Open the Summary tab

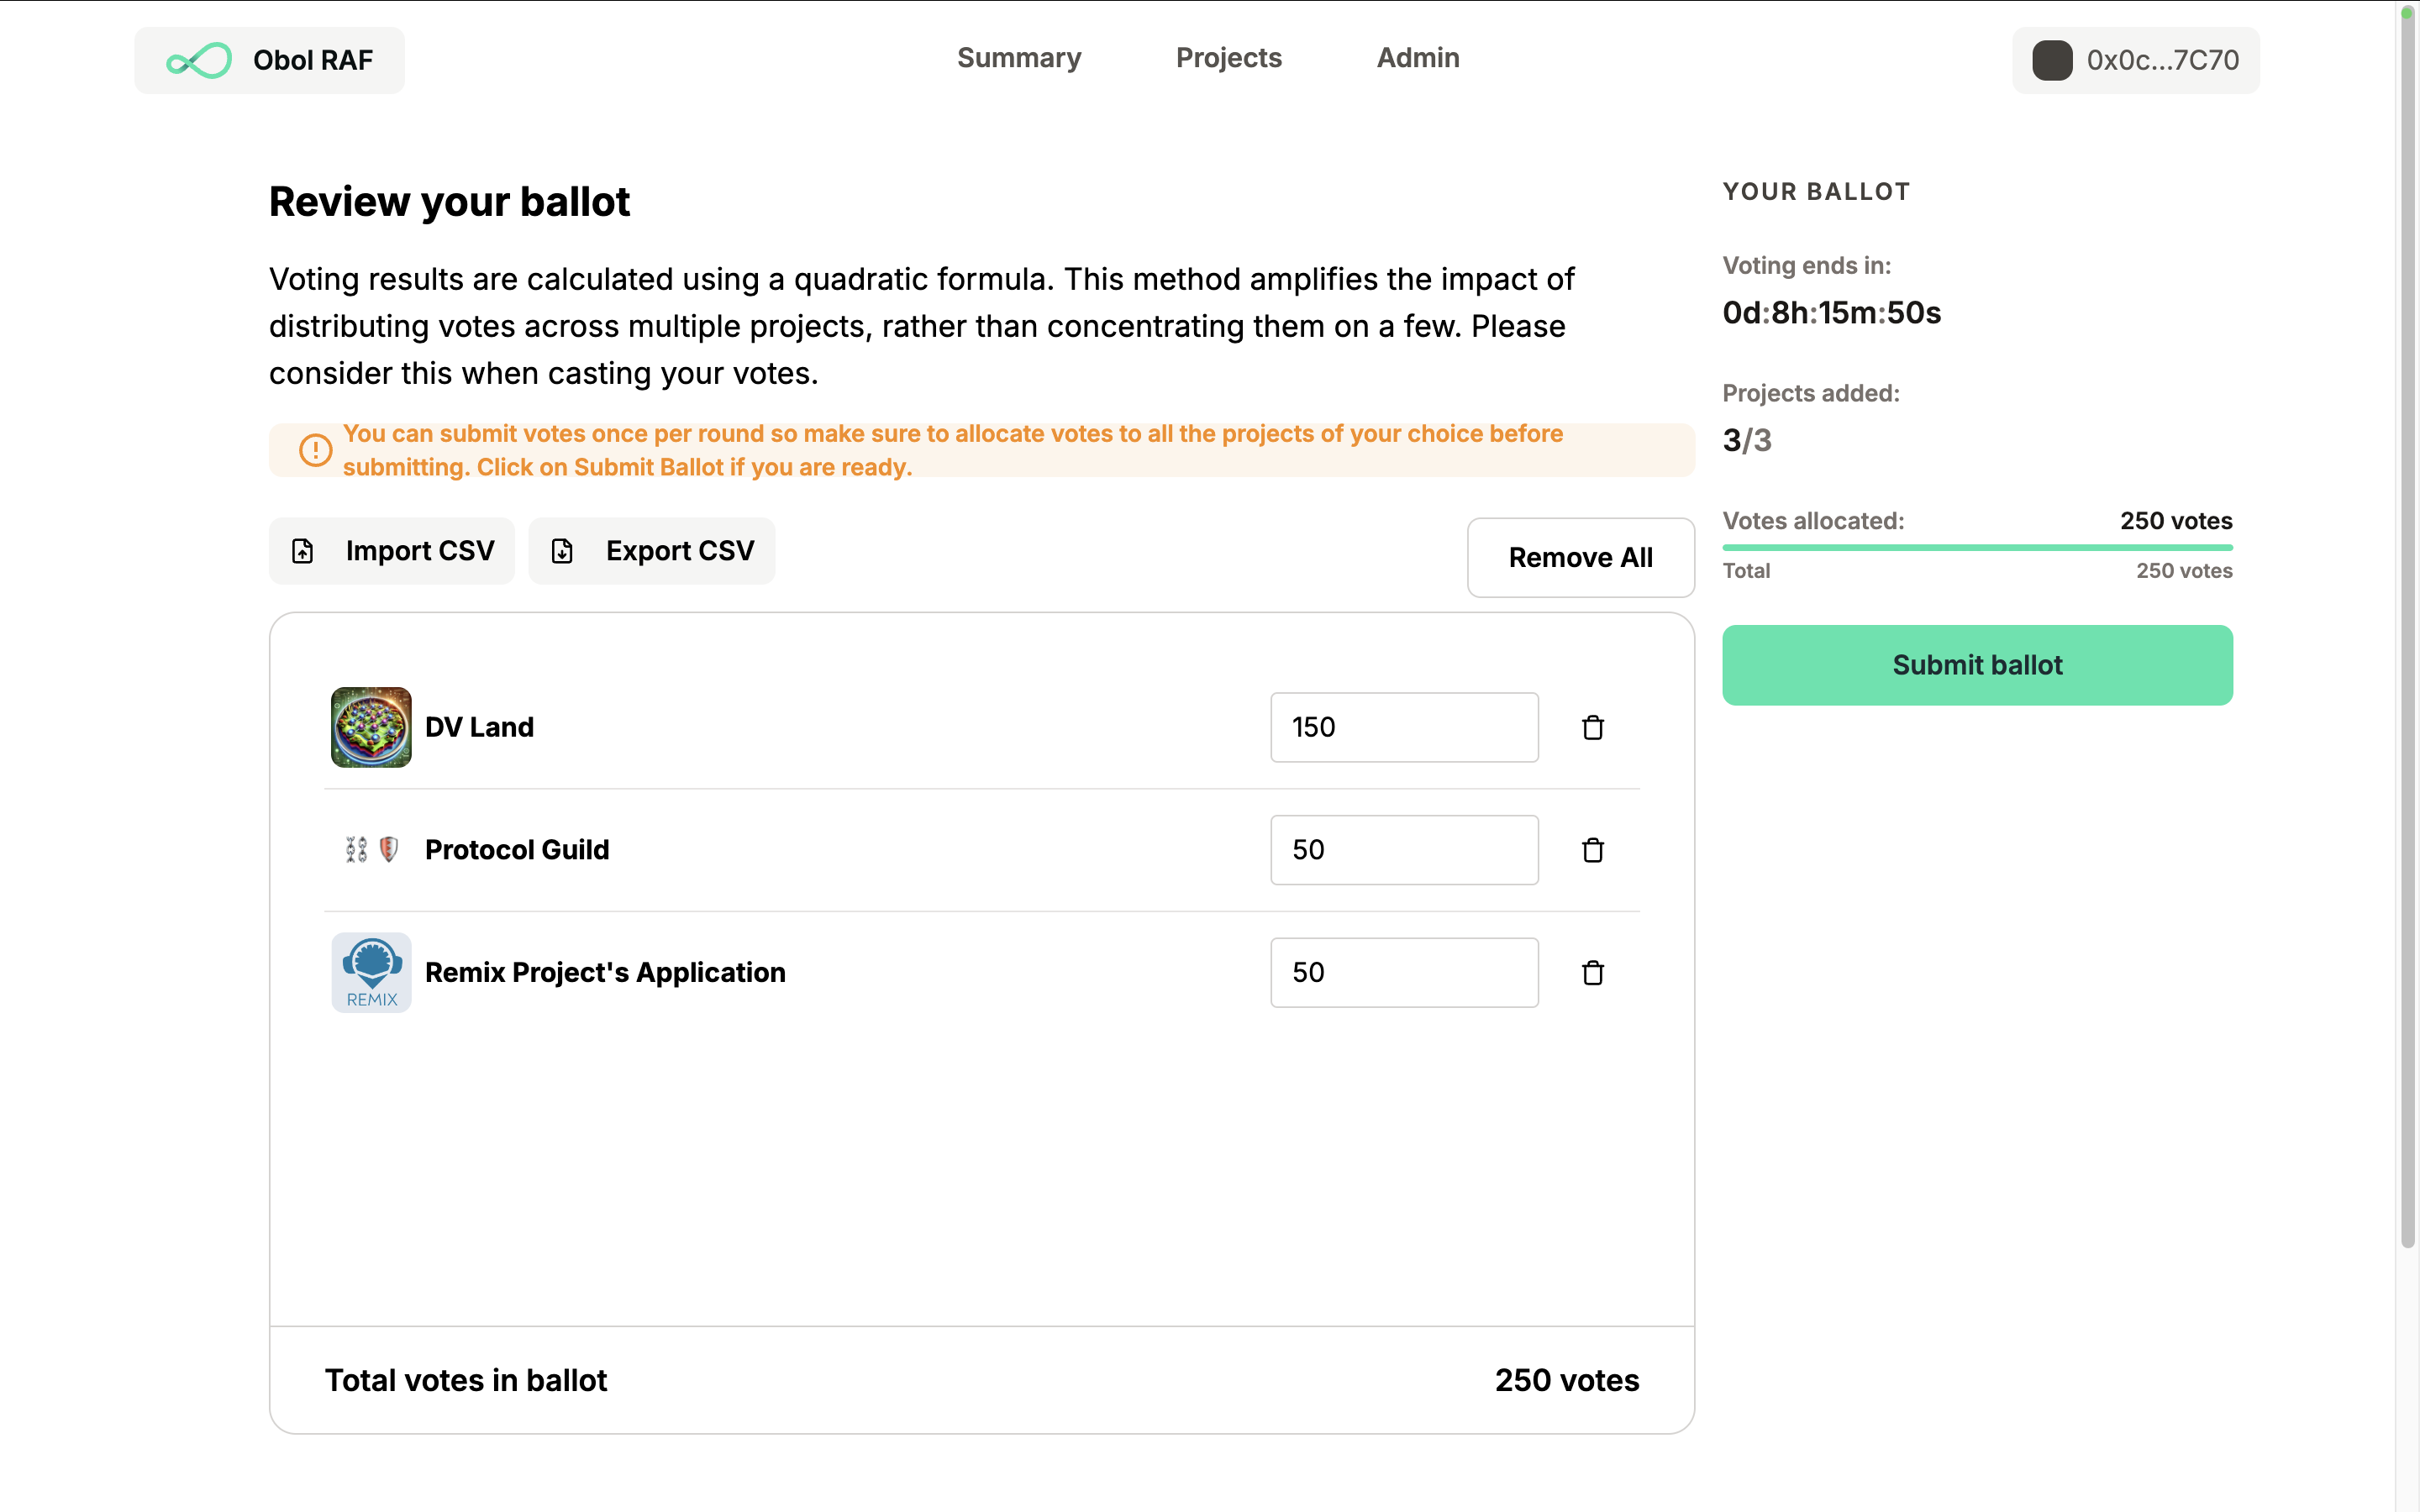(x=1018, y=58)
